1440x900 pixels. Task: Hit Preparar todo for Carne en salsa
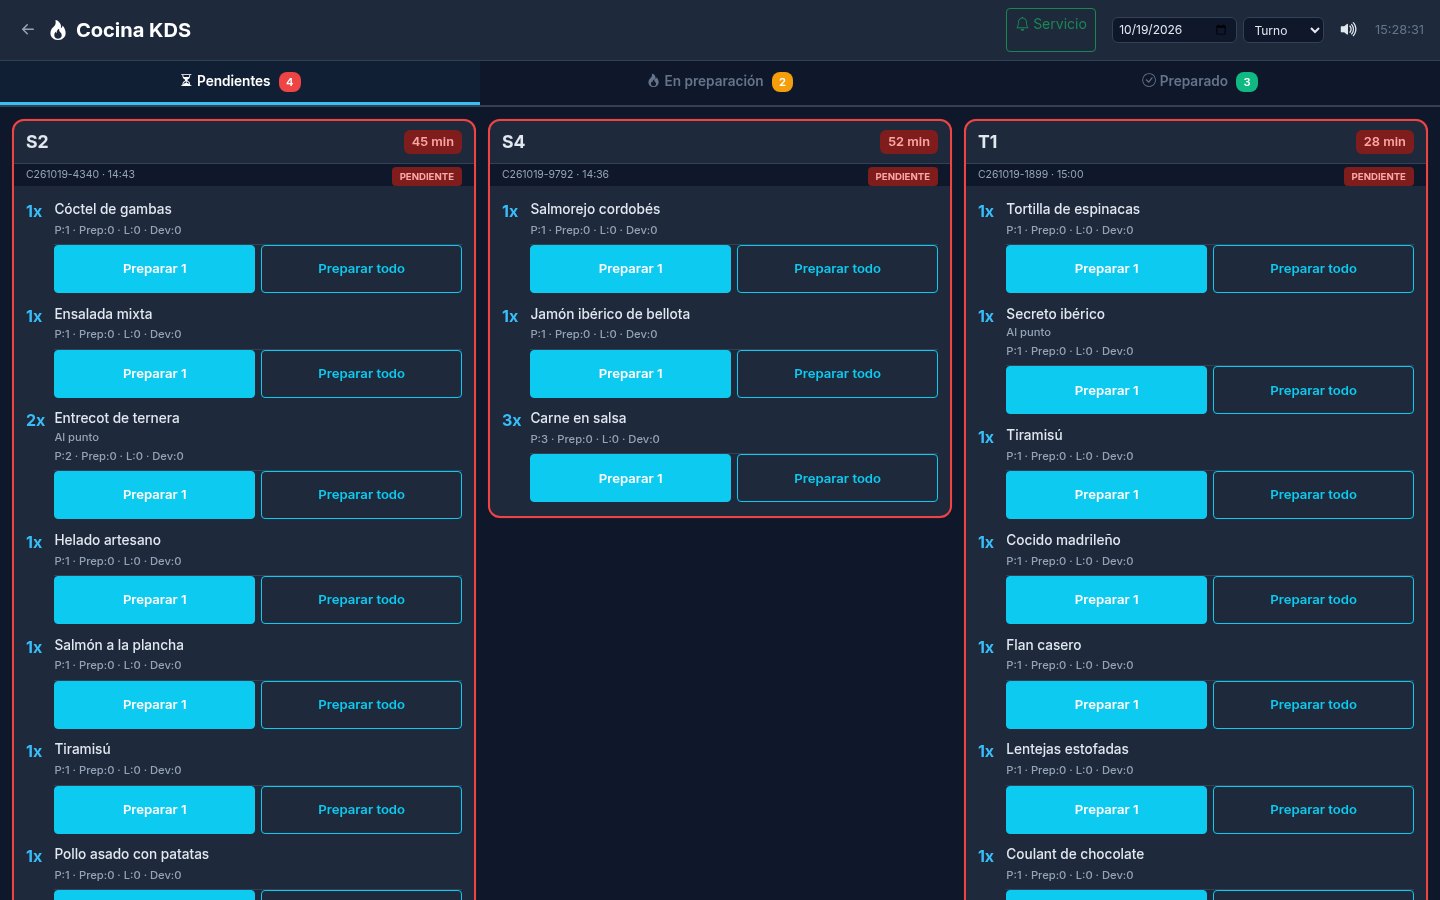[x=837, y=479]
